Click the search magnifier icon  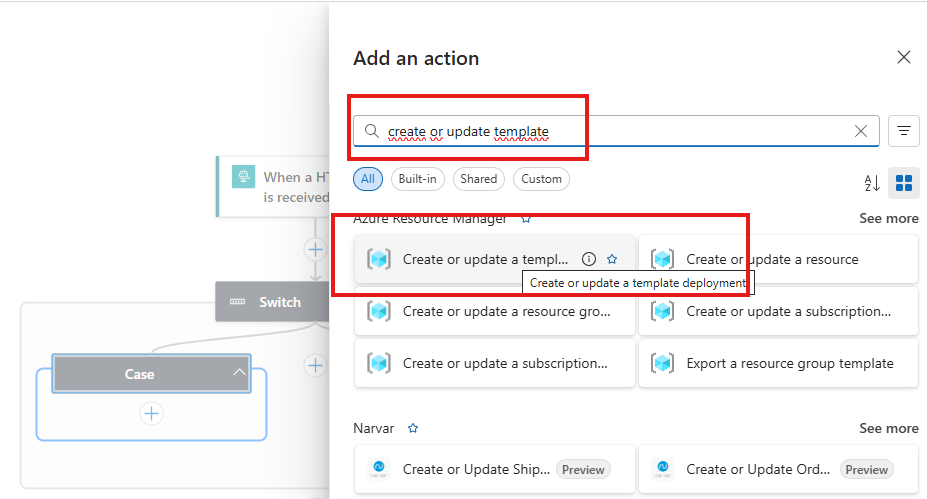point(371,131)
